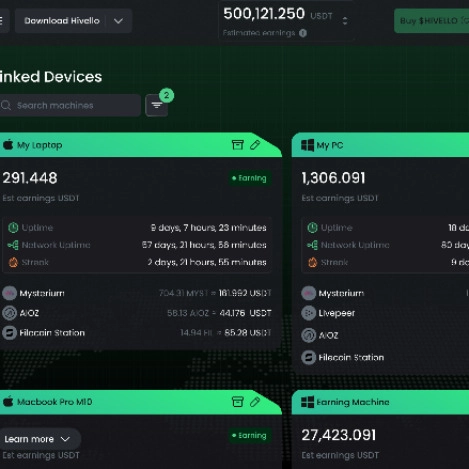Expand the Learn more chevron

tap(65, 439)
